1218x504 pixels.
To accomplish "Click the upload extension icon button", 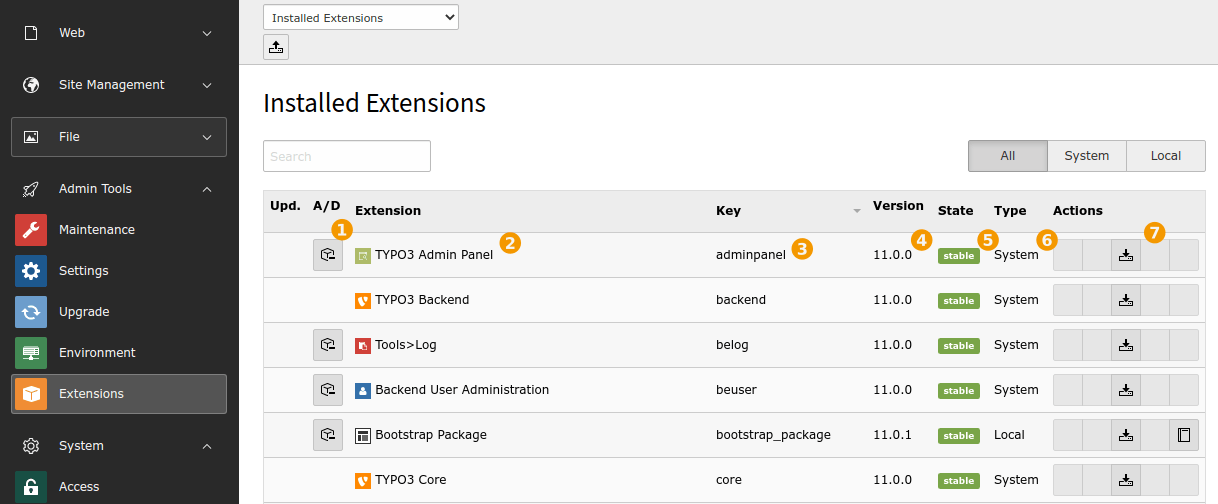I will 276,47.
